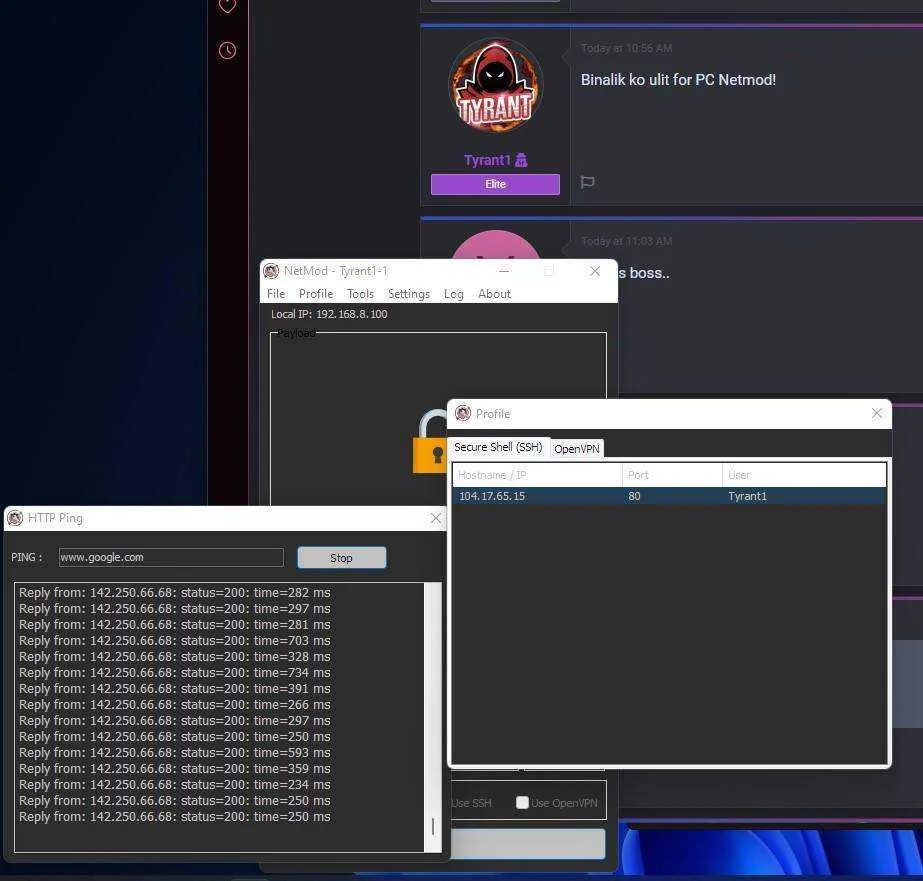Open the About menu in NetMod

pos(494,294)
